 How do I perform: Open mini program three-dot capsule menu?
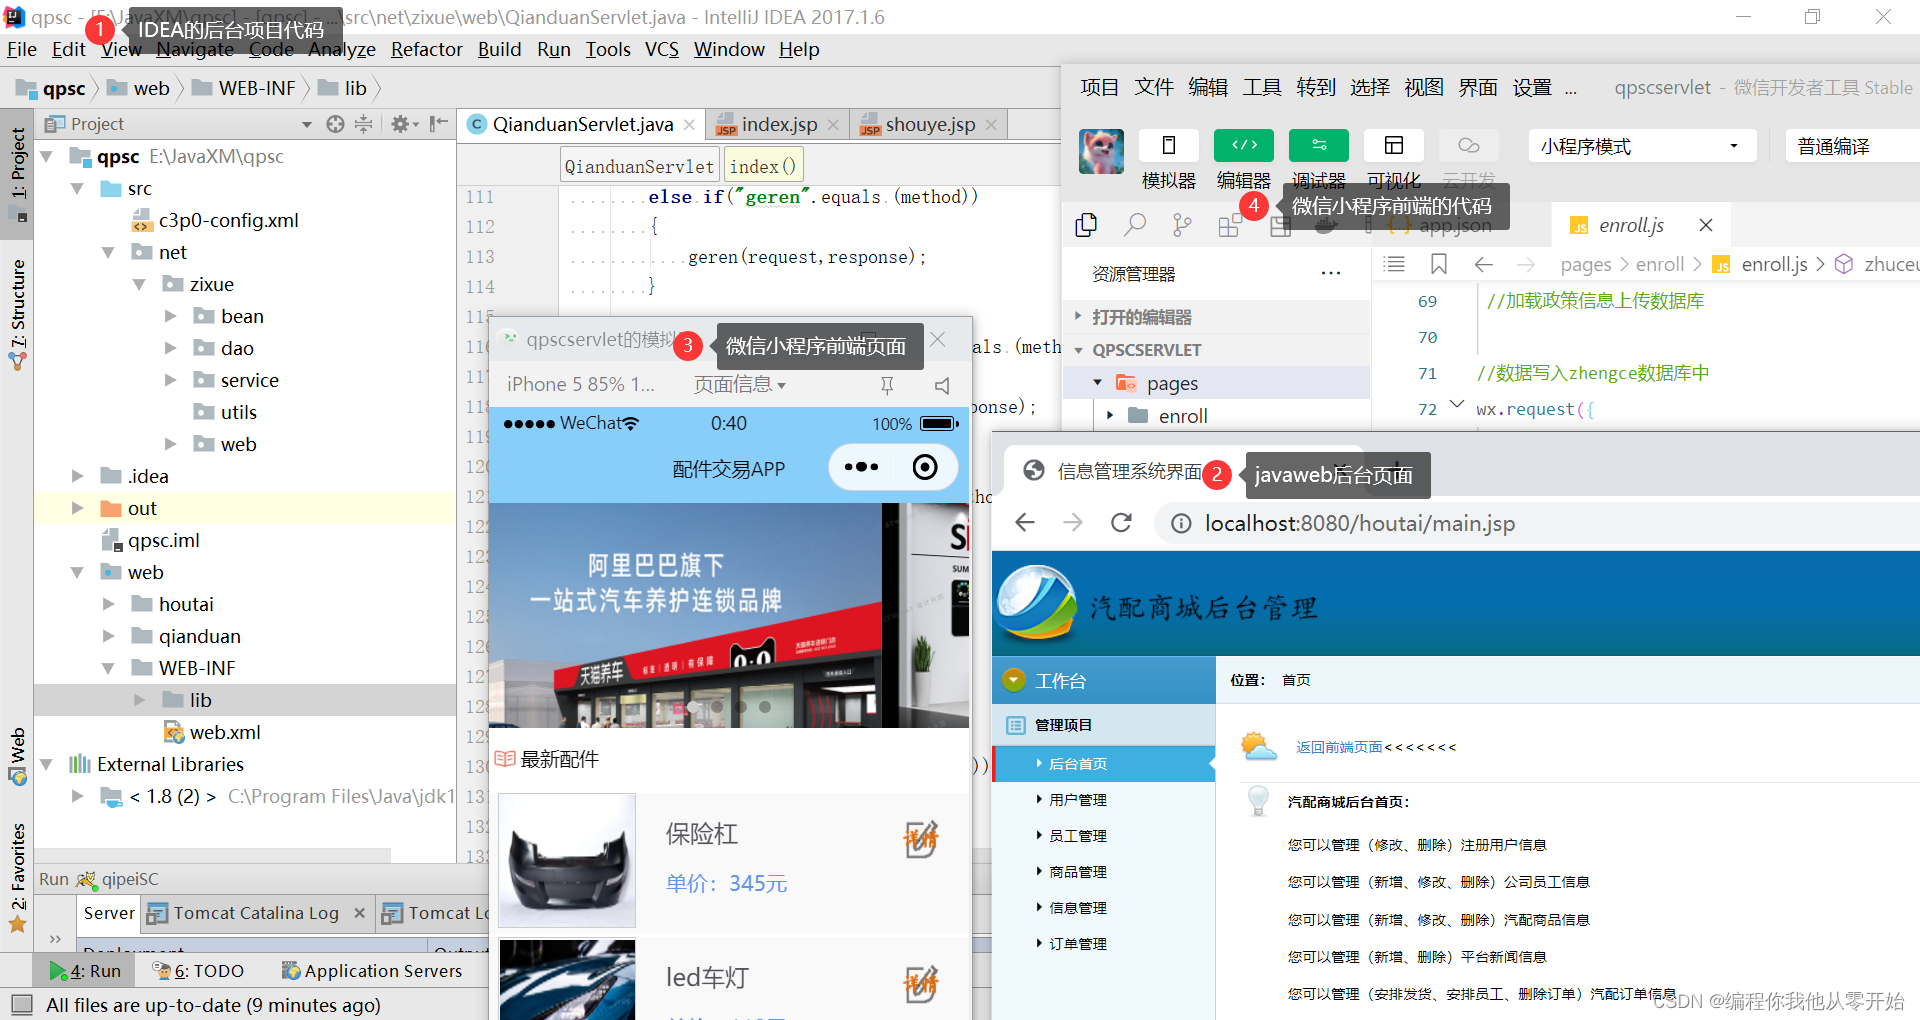pos(861,467)
